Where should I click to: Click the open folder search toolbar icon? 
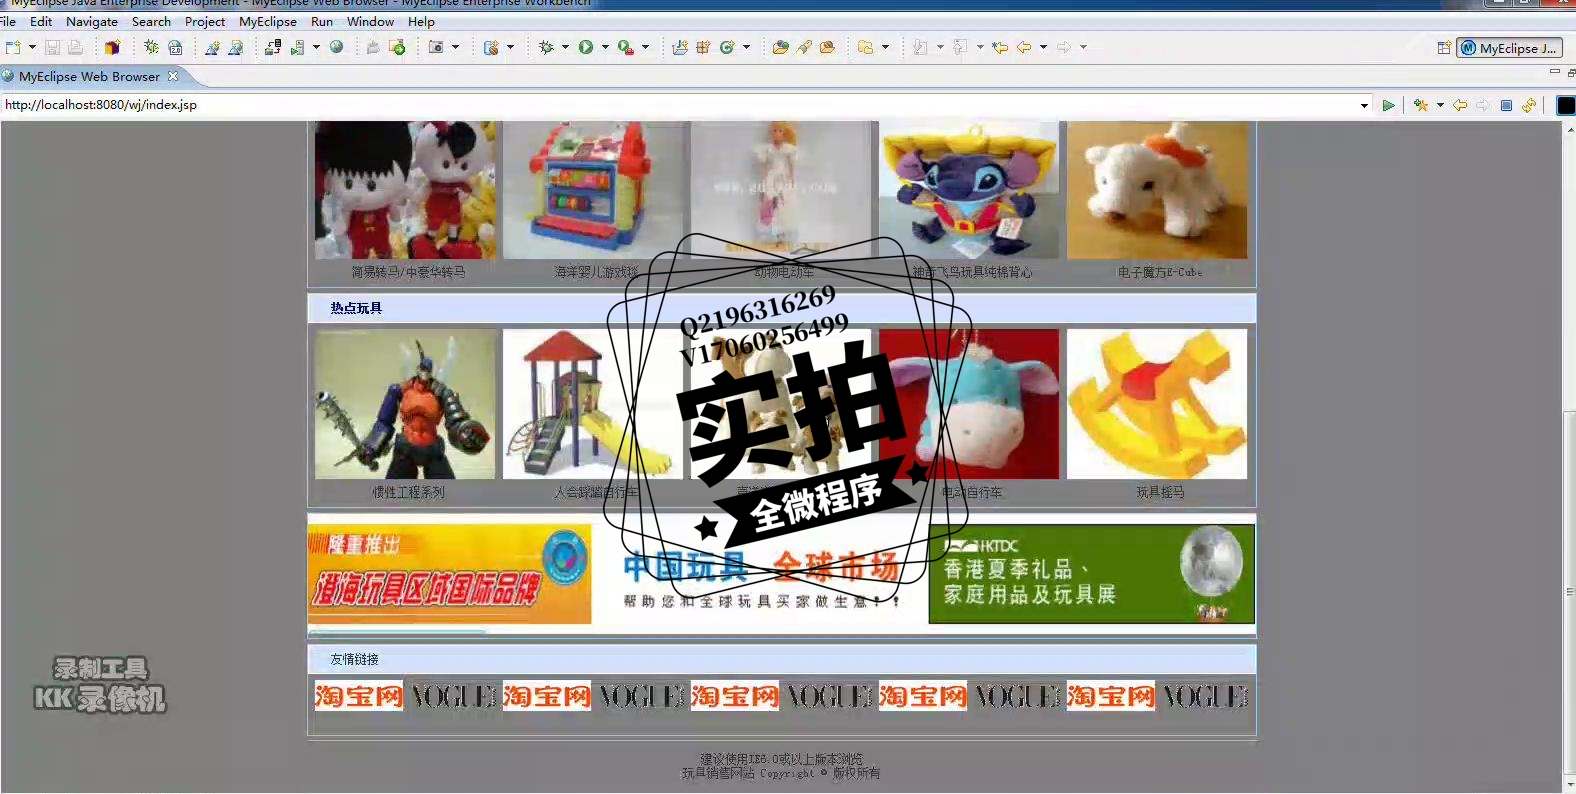781,47
